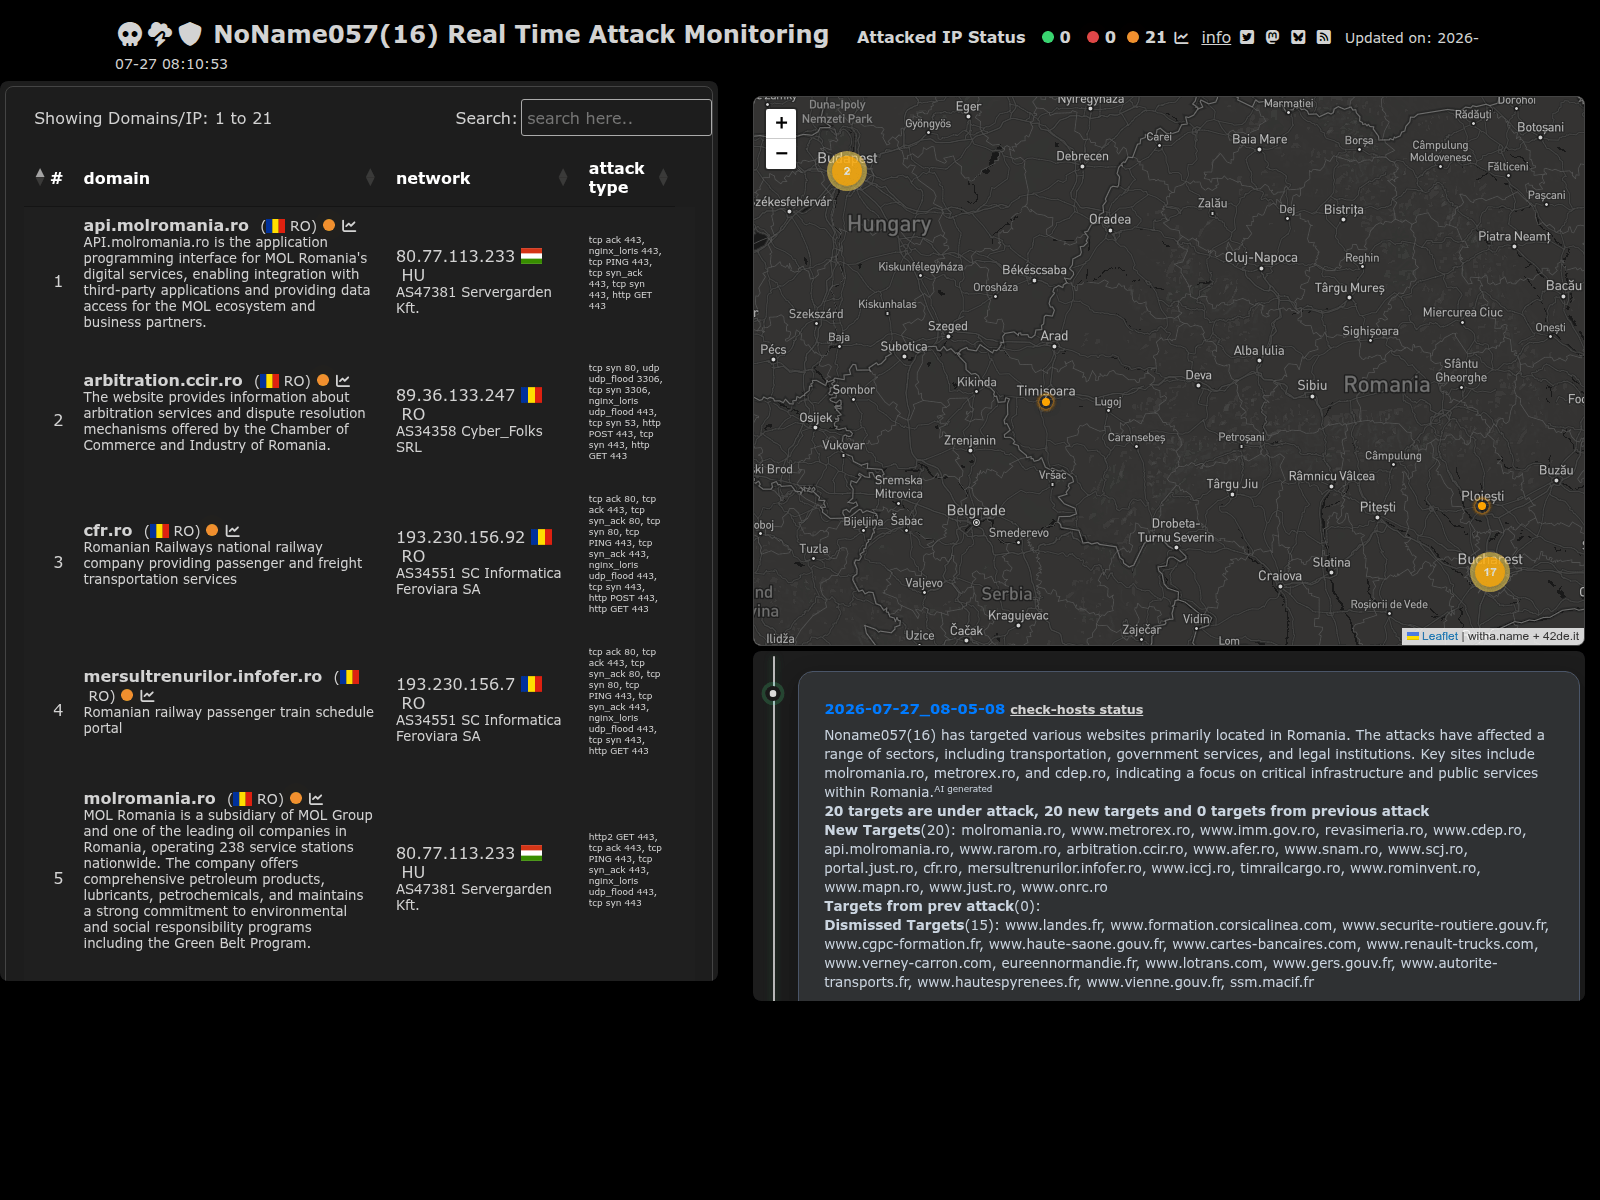Click the green status dot showing 0

pos(1048,38)
